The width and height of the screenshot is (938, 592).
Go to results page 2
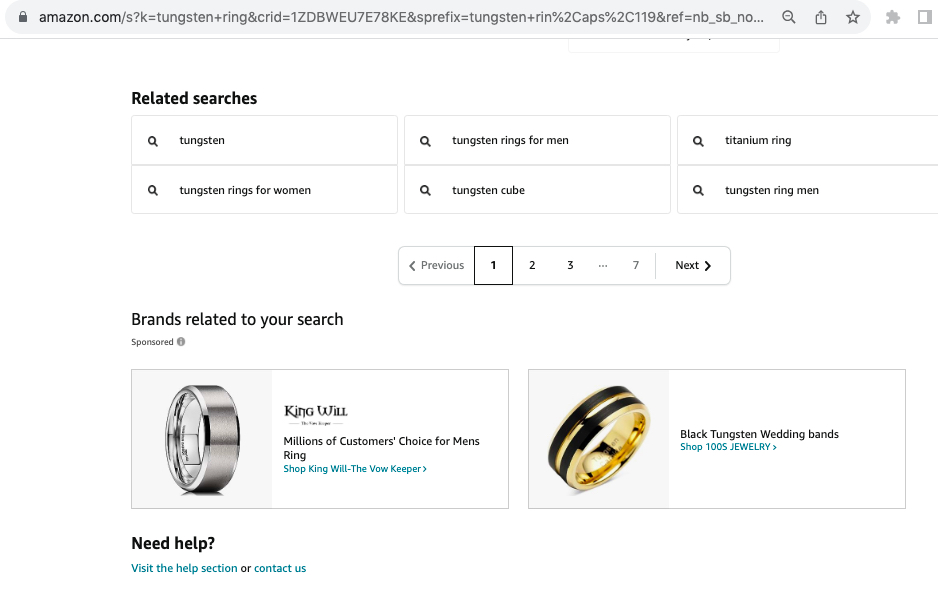click(532, 265)
